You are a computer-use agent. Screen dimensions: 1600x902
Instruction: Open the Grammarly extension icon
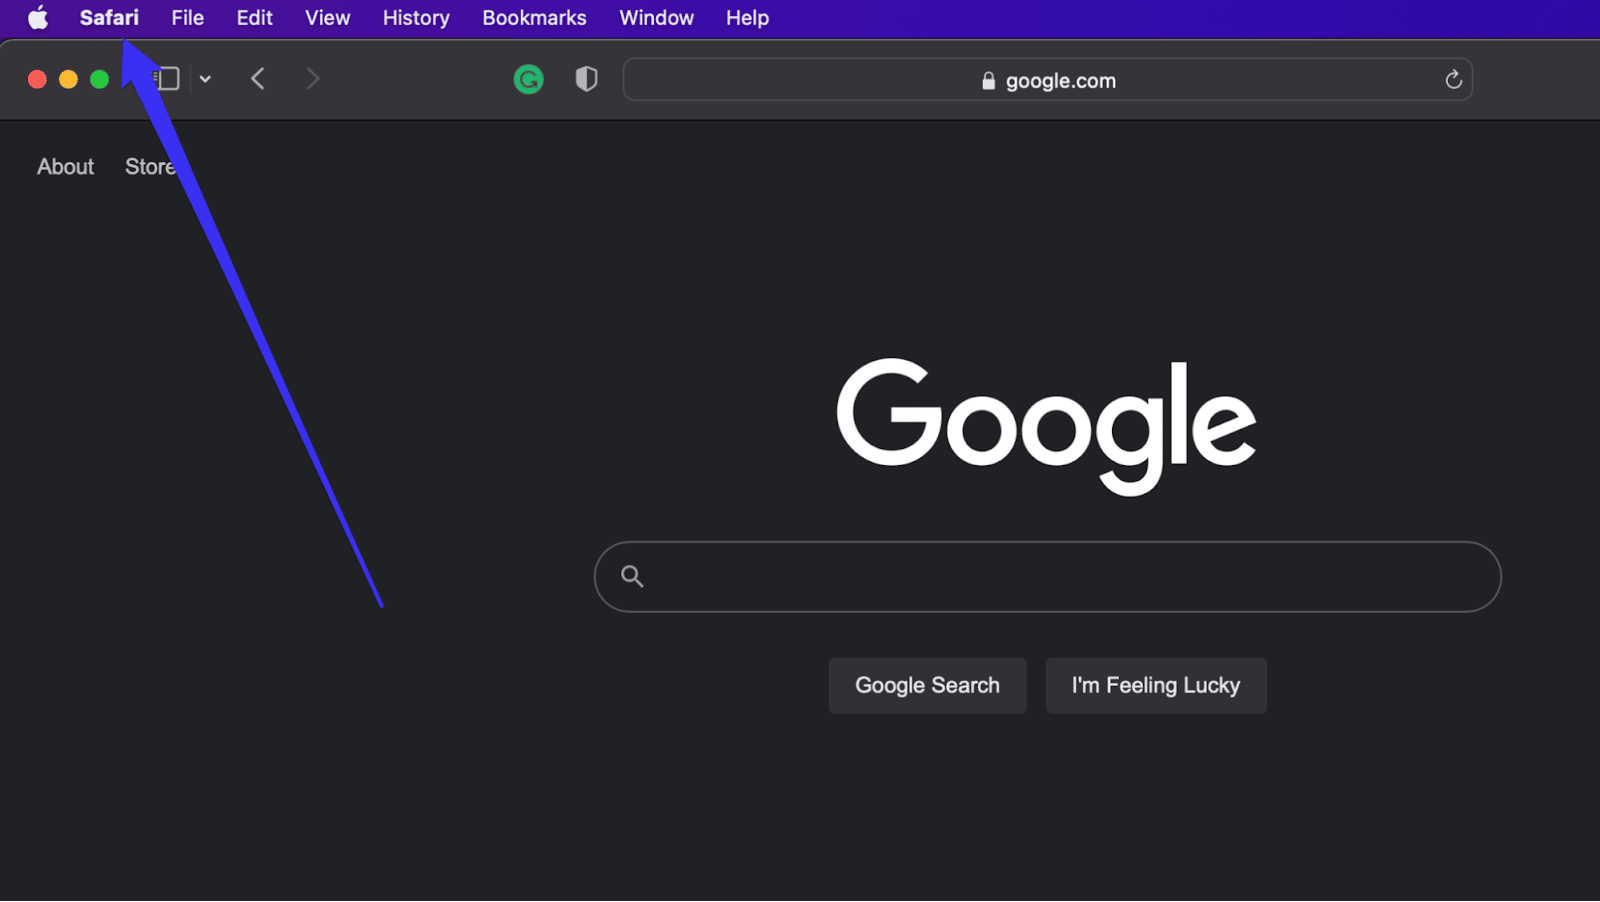click(x=529, y=79)
